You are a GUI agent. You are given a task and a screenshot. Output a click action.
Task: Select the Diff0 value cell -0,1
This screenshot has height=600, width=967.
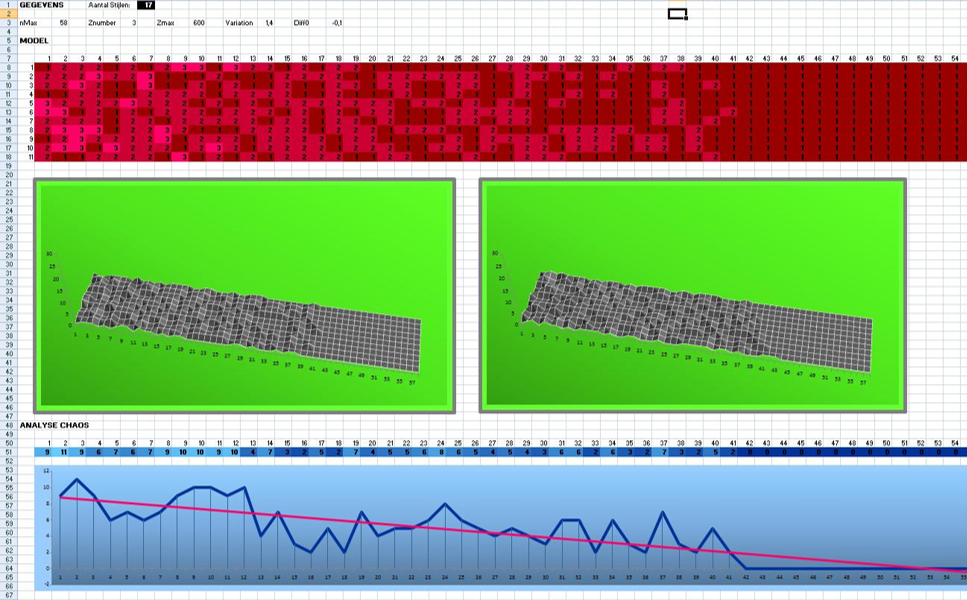tap(337, 23)
